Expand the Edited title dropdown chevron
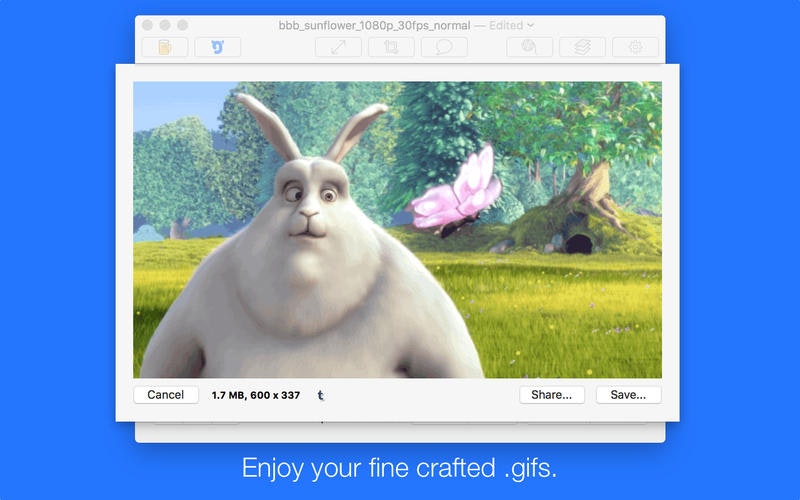This screenshot has width=800, height=500. [x=531, y=25]
